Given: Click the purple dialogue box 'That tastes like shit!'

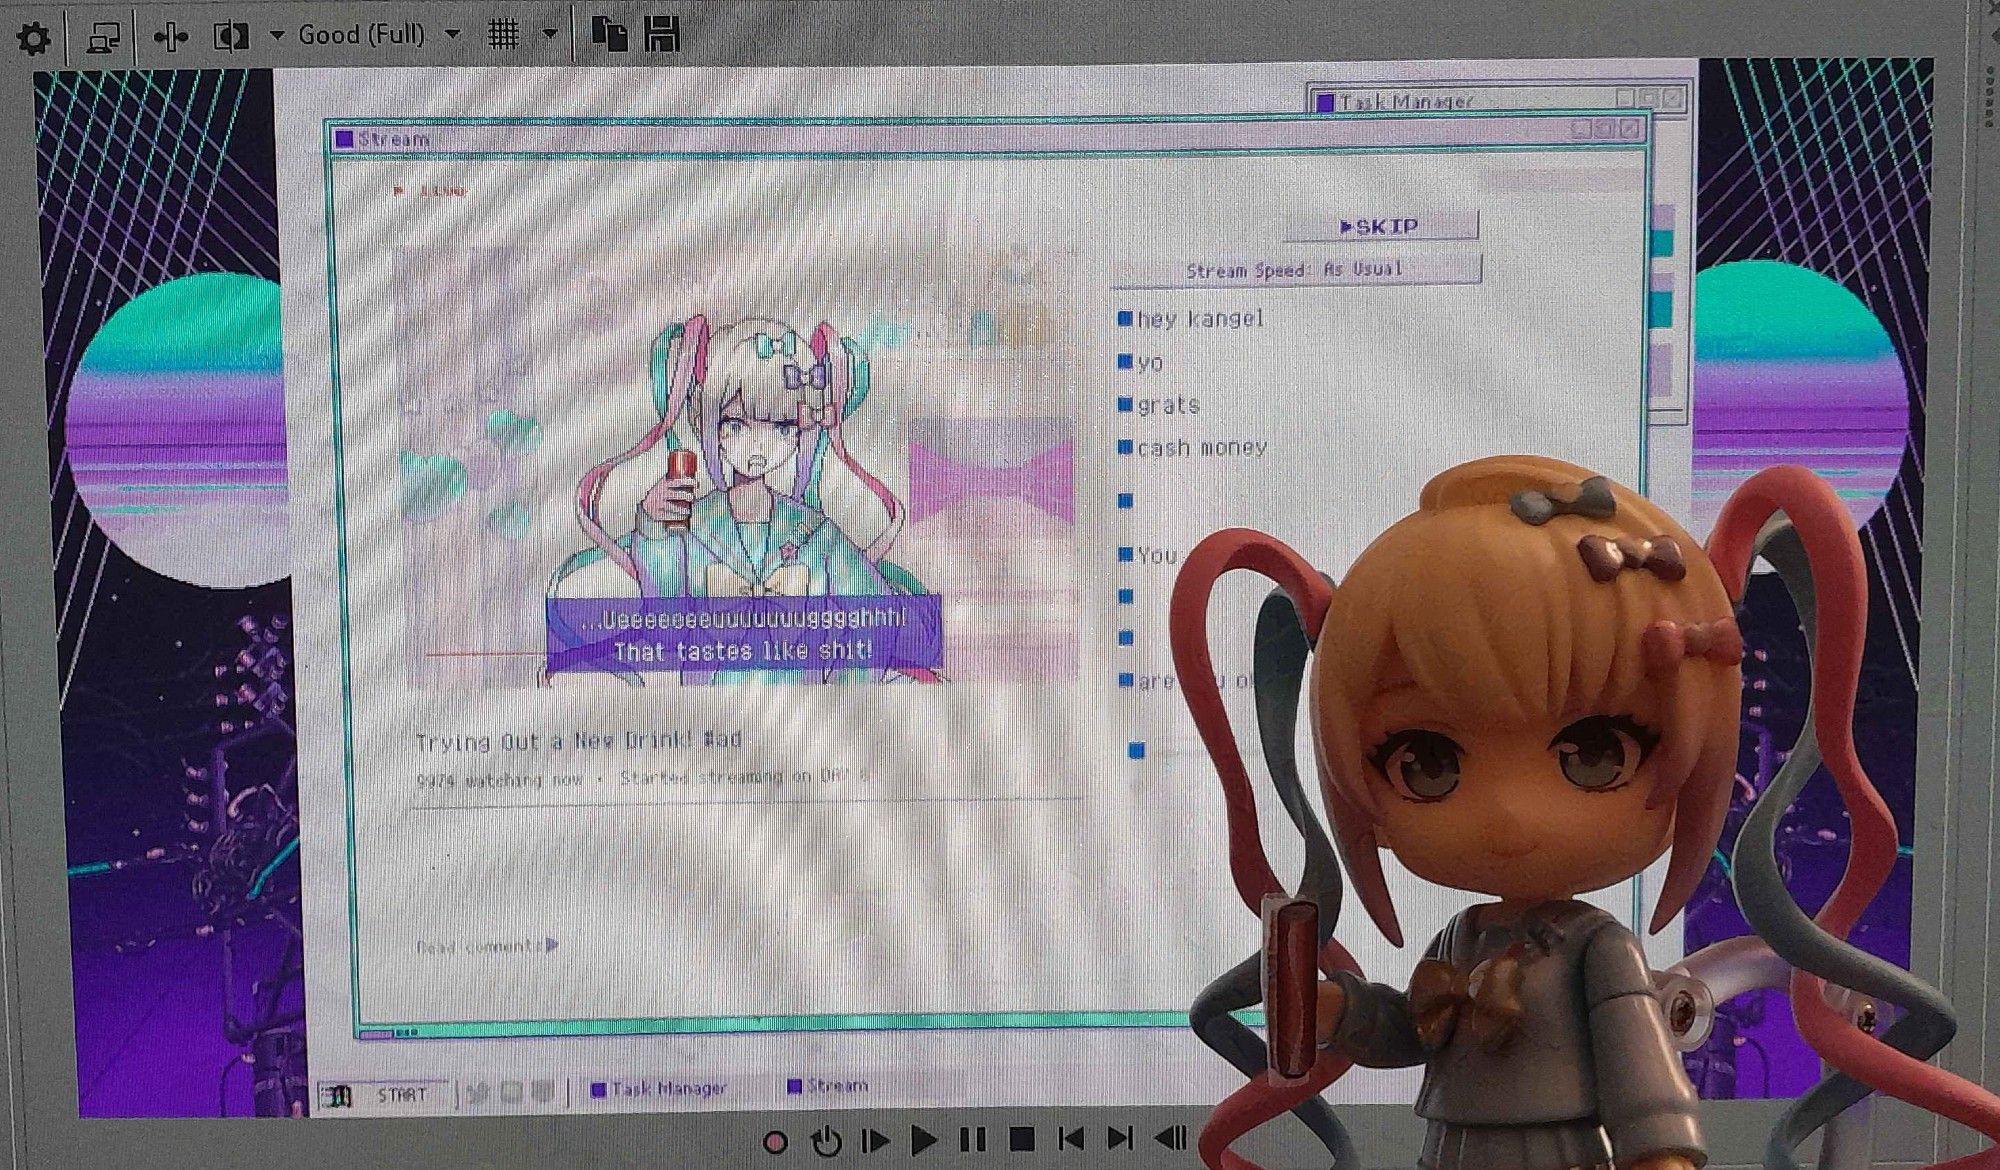Looking at the screenshot, I should (743, 635).
